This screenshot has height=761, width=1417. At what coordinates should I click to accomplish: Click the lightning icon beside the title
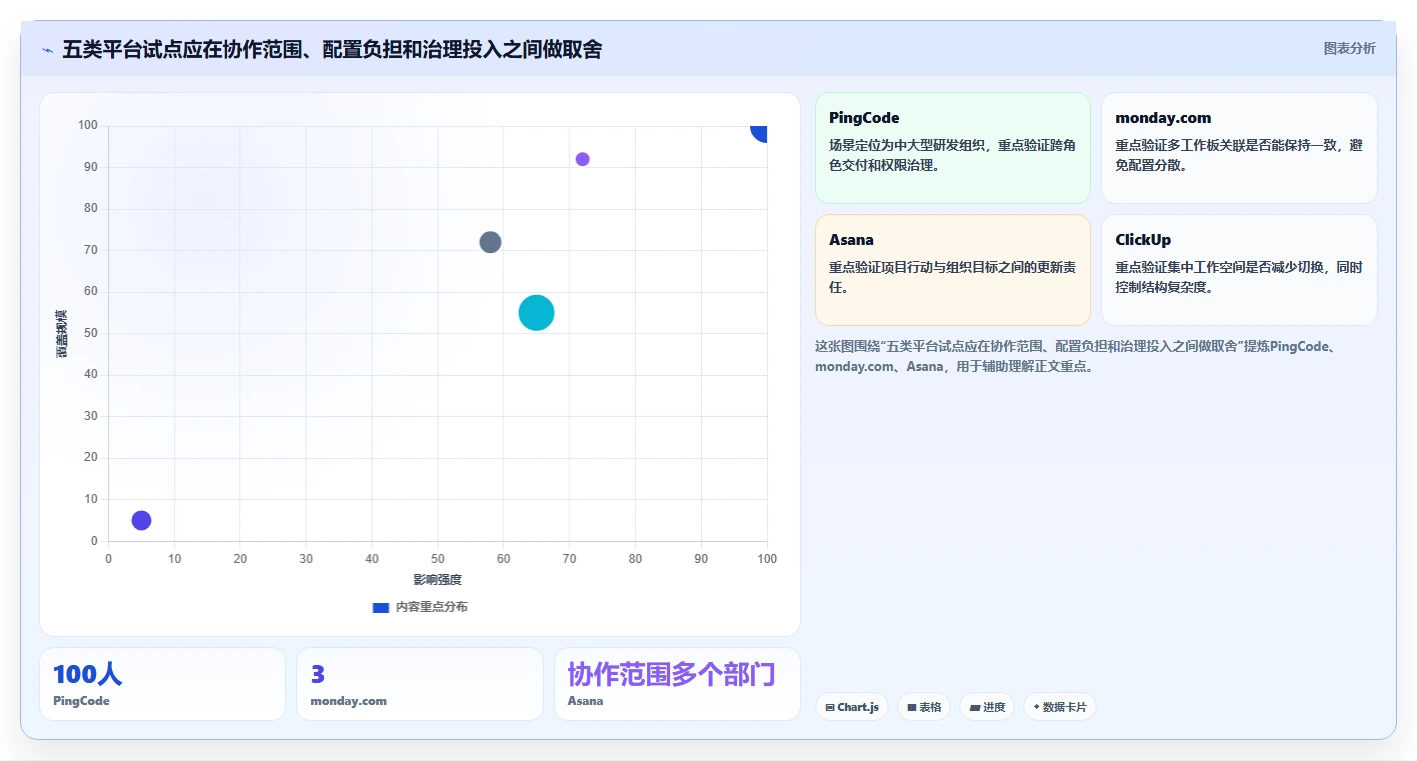click(x=47, y=50)
